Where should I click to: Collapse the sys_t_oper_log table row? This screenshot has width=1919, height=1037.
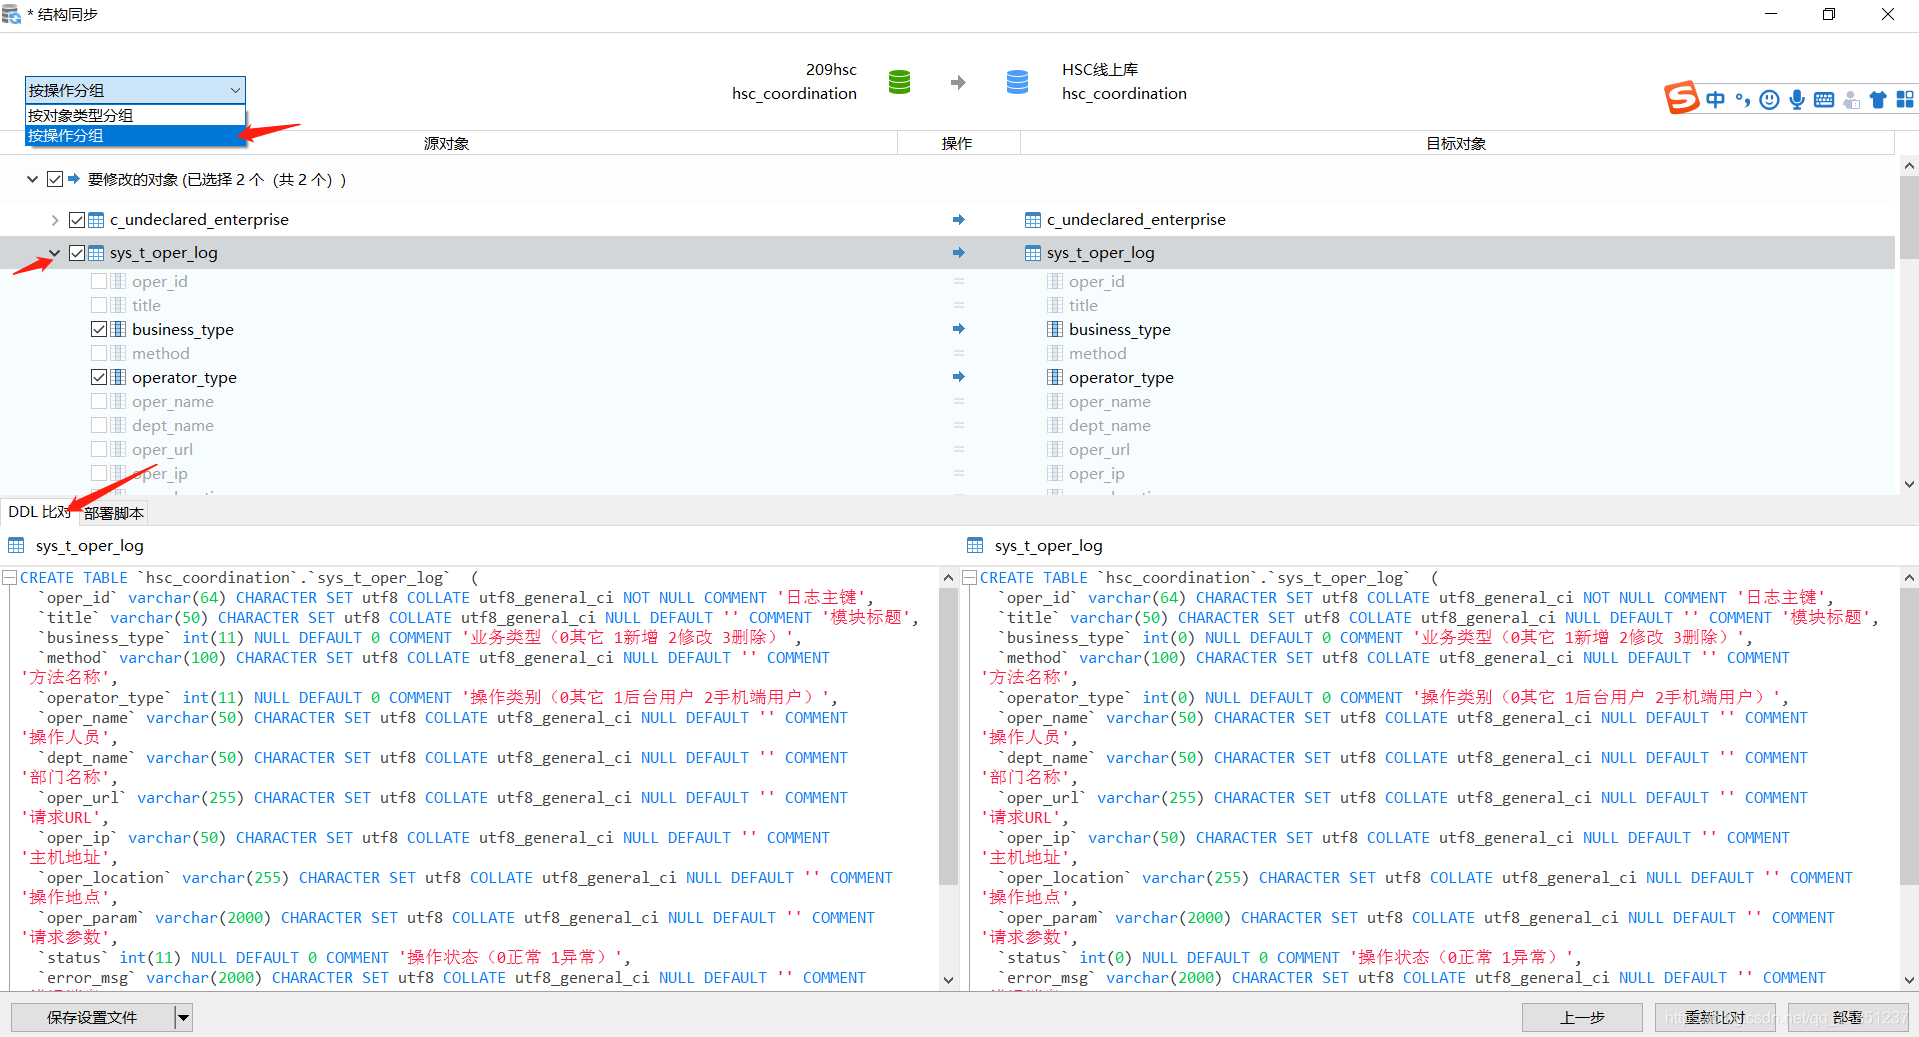tap(54, 253)
